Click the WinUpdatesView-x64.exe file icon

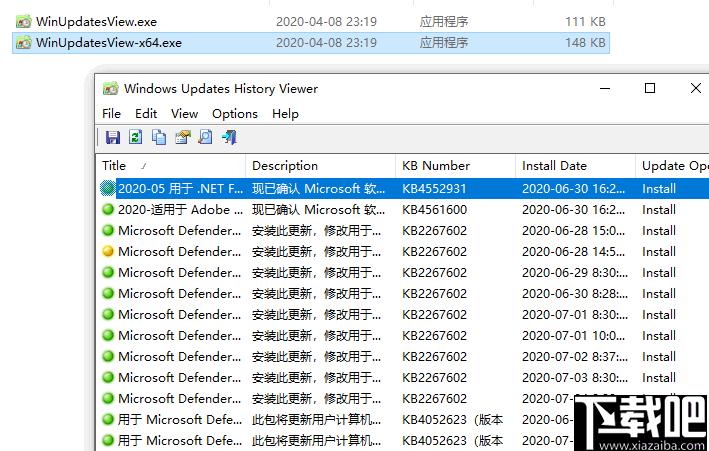tap(24, 43)
